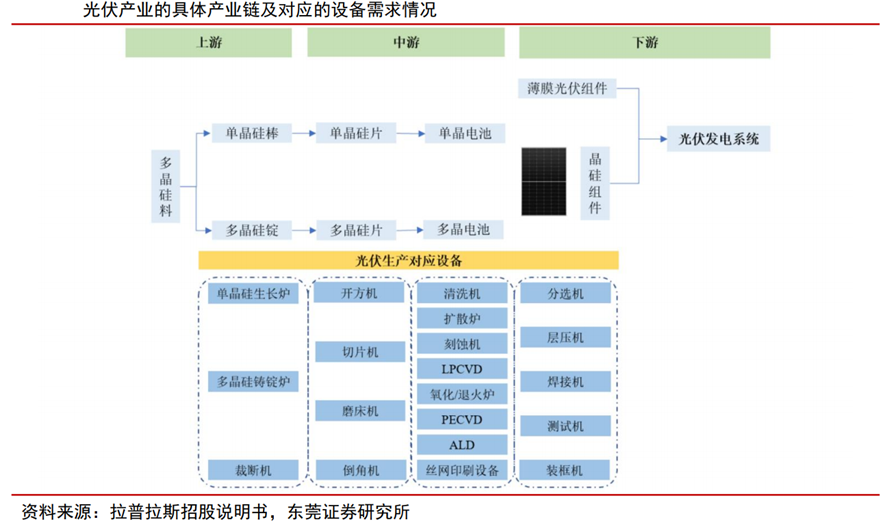
Task: Select the 单晶电池 box
Action: tap(463, 133)
